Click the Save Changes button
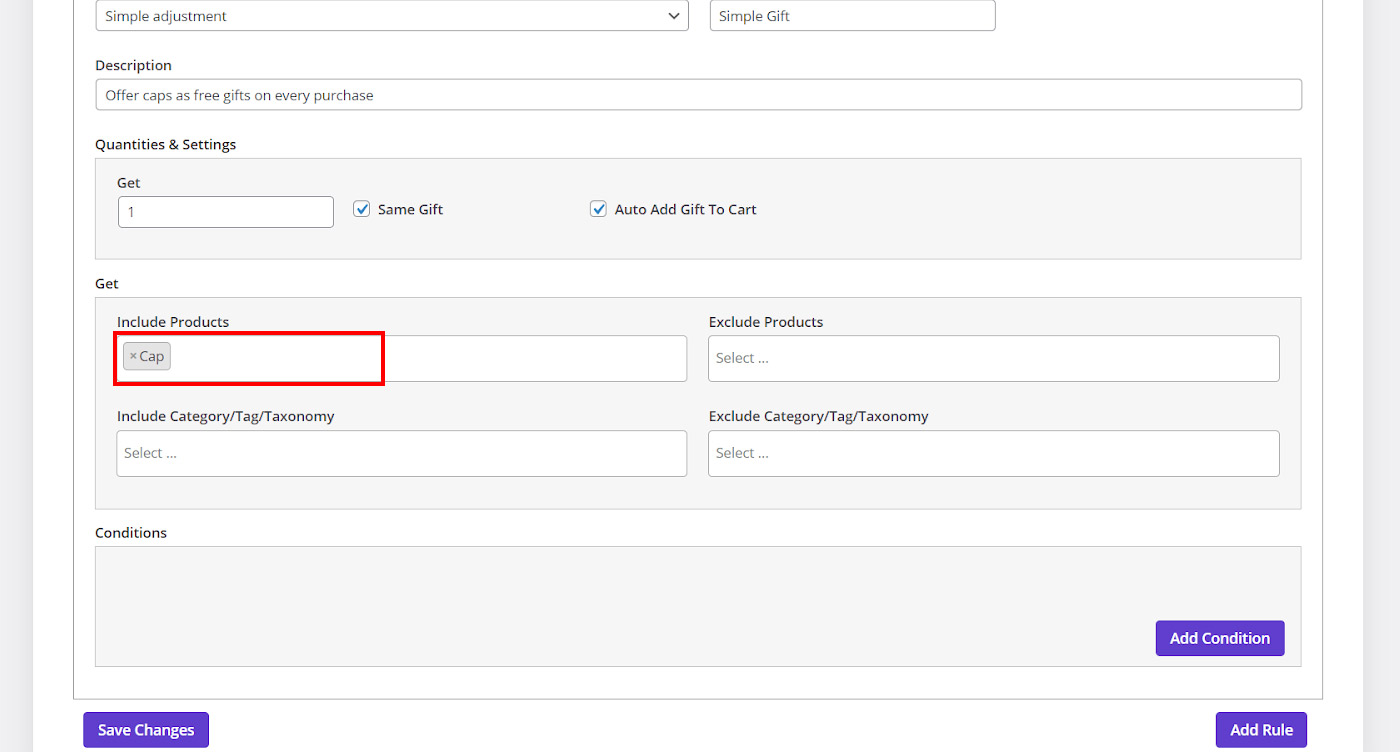Screen dimensions: 1400x752 coord(146,730)
